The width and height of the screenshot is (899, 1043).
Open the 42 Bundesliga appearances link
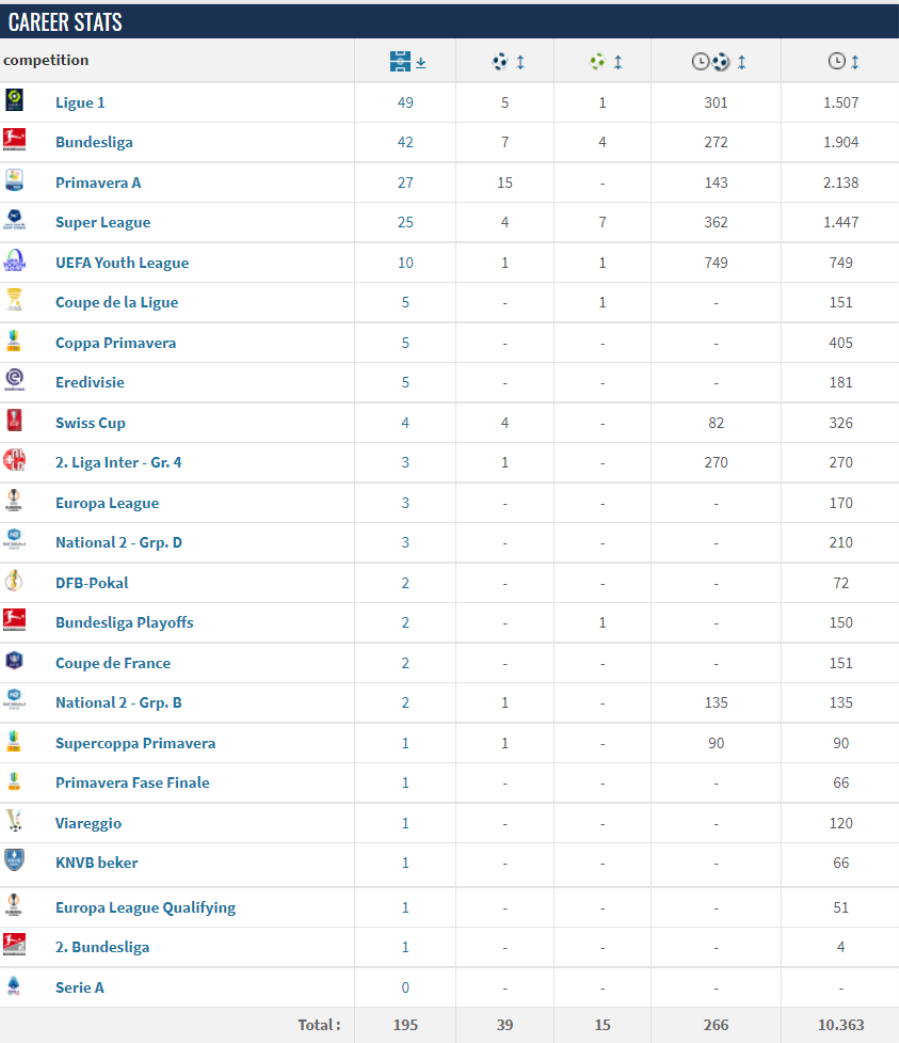coord(406,142)
